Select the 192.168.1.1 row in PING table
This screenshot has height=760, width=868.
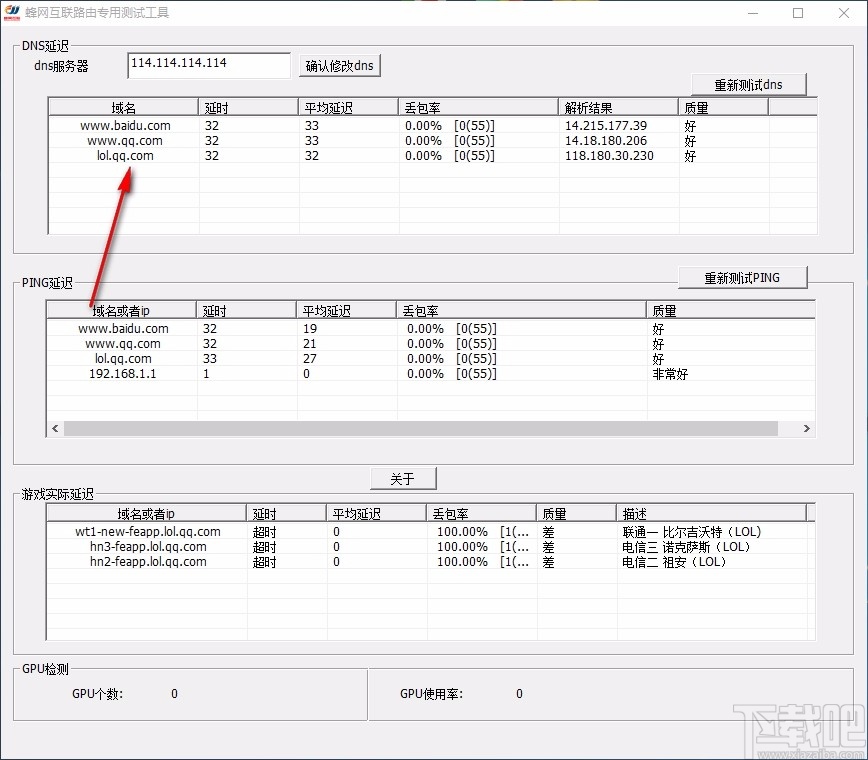[x=123, y=373]
